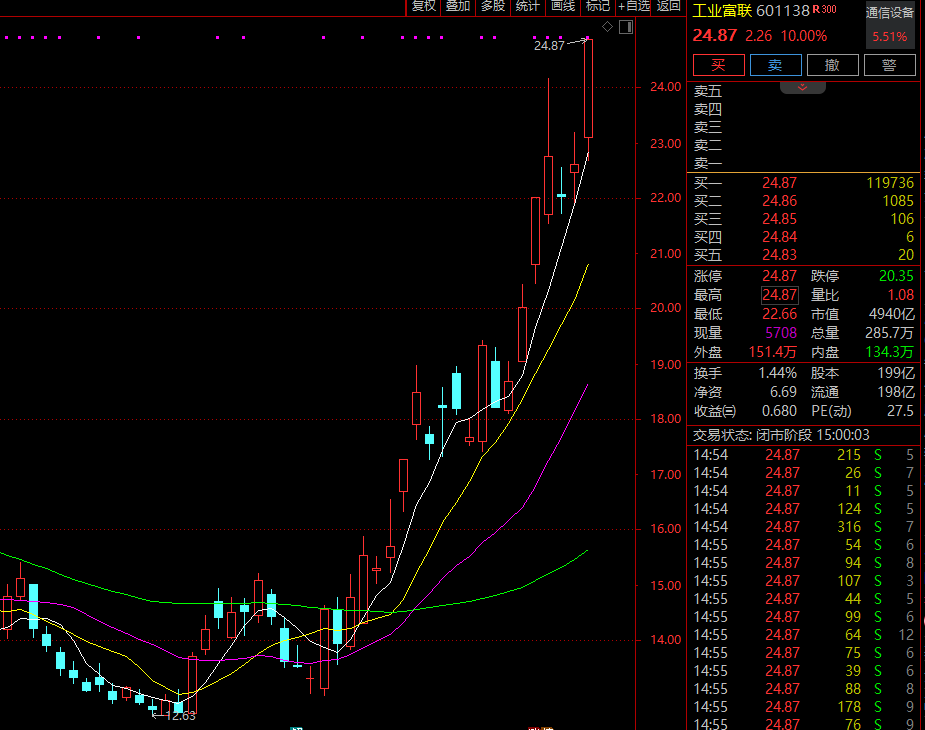Click the 12.63 low price marker
This screenshot has width=925, height=730.
point(180,716)
